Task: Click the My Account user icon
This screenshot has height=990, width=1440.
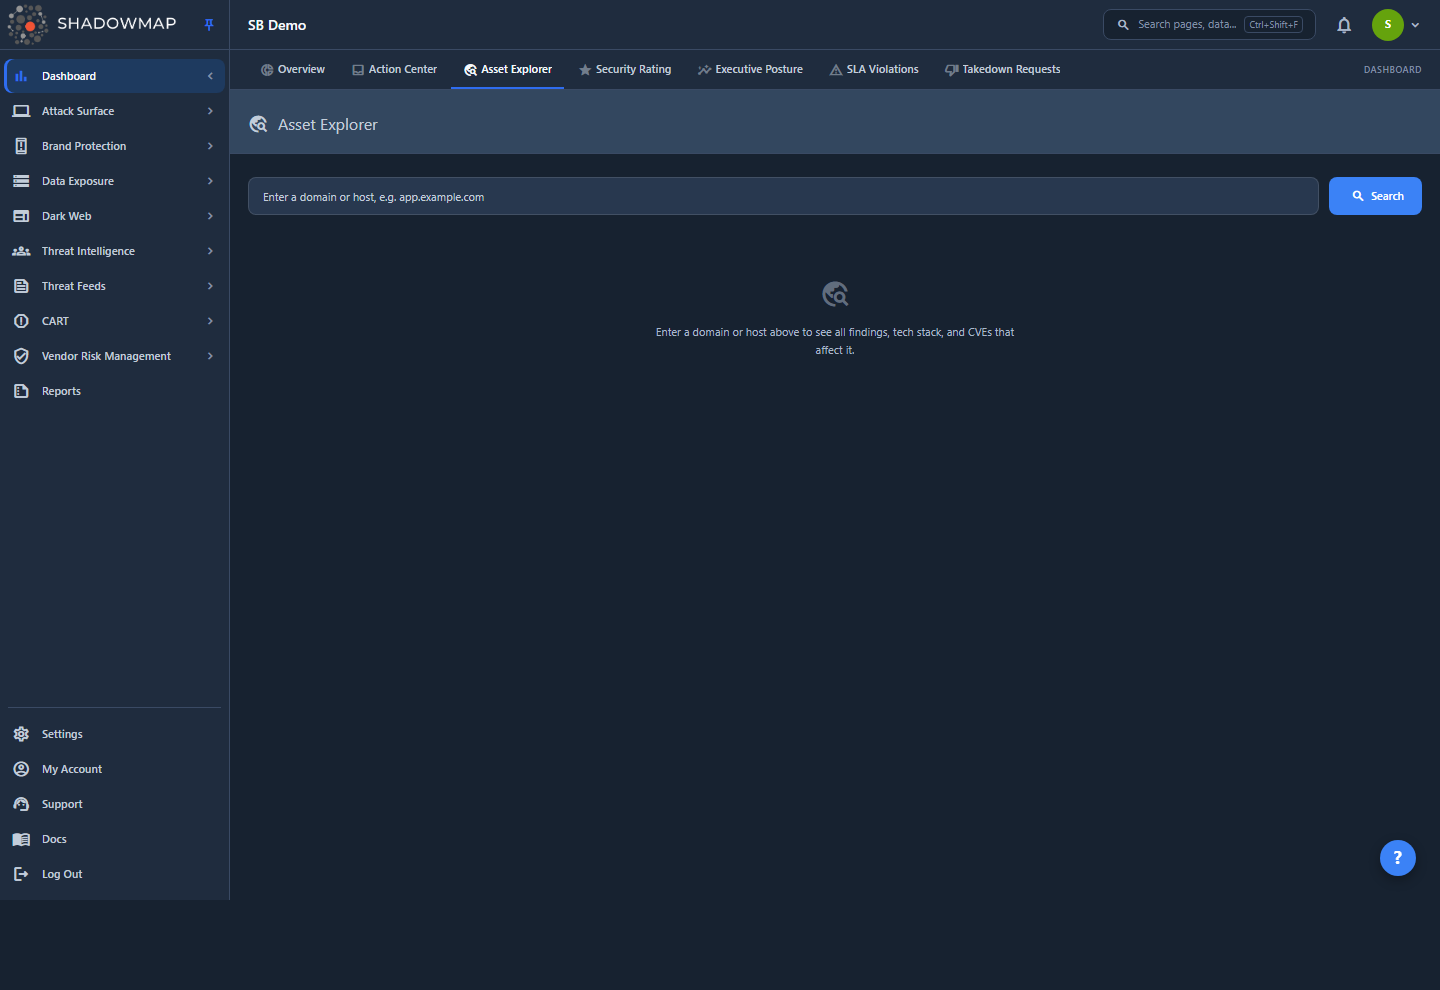Action: pyautogui.click(x=21, y=769)
